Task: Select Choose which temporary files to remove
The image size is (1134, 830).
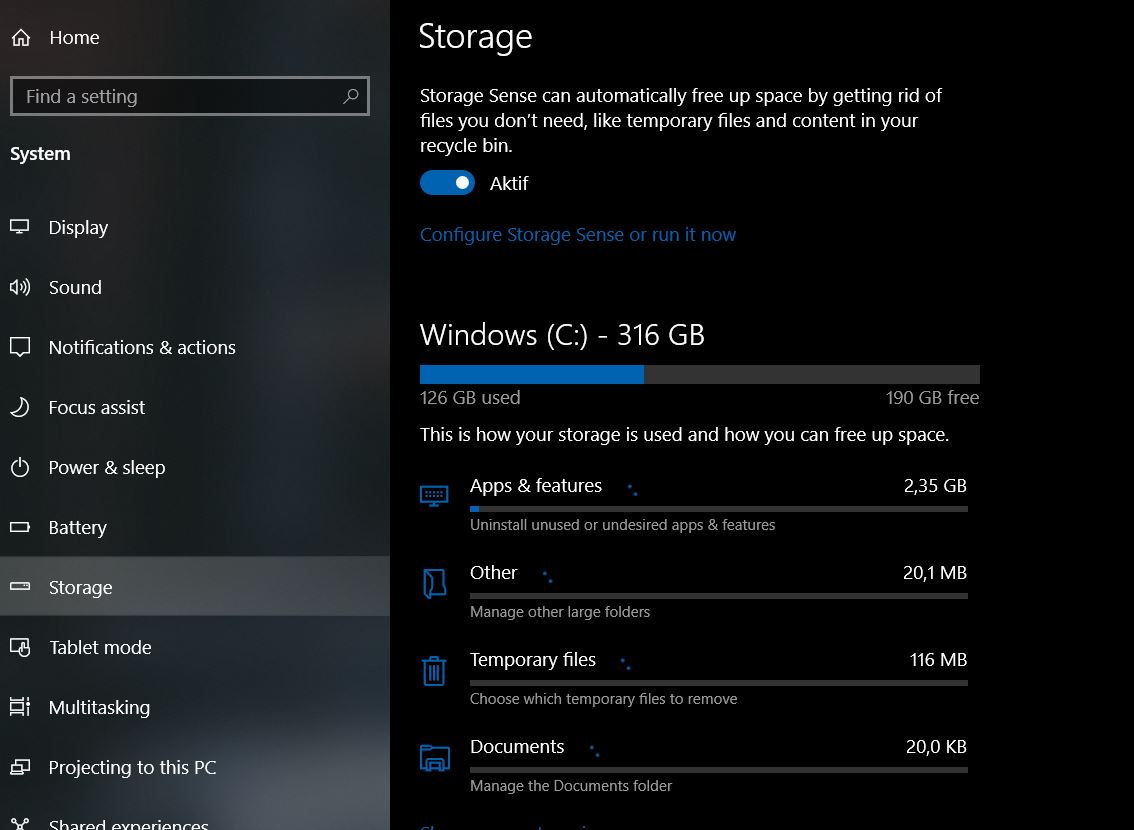Action: (603, 698)
